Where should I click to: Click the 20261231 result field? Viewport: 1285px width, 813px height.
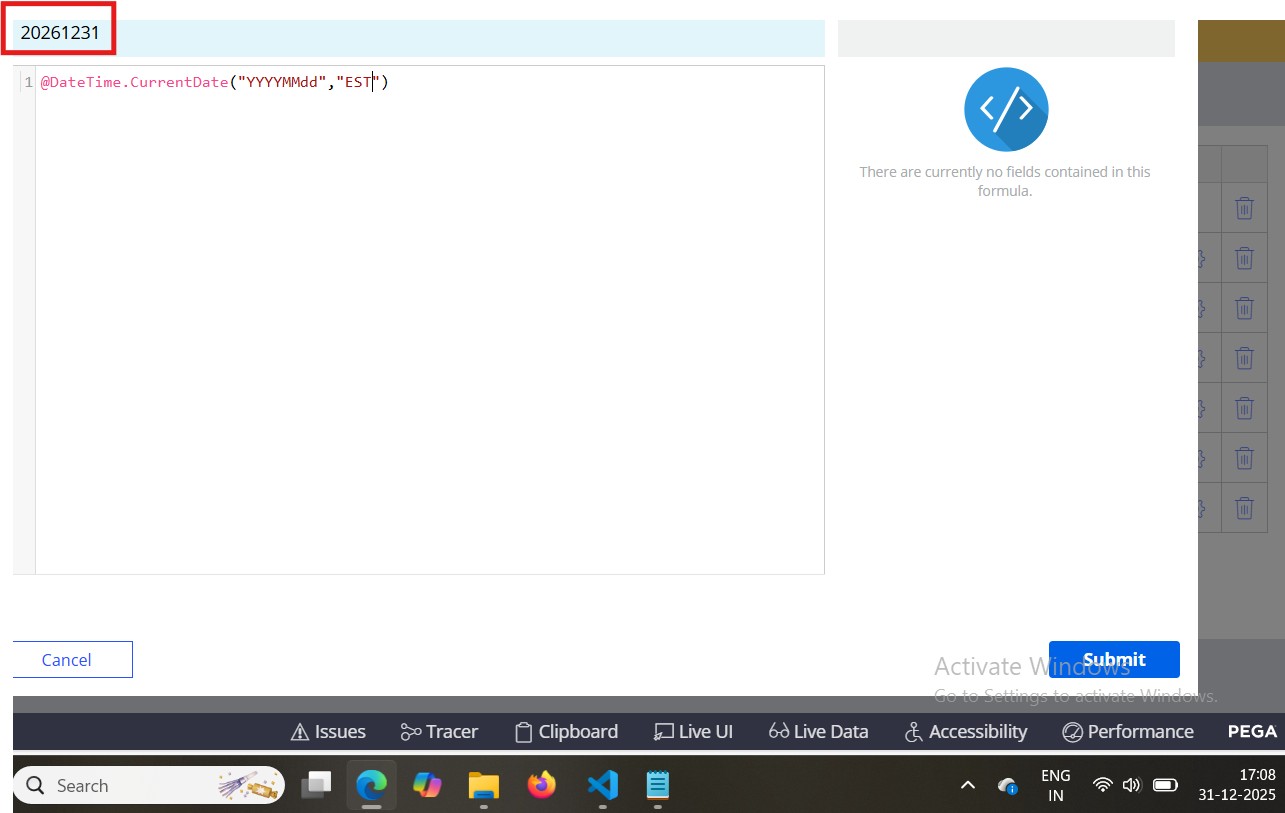click(61, 33)
